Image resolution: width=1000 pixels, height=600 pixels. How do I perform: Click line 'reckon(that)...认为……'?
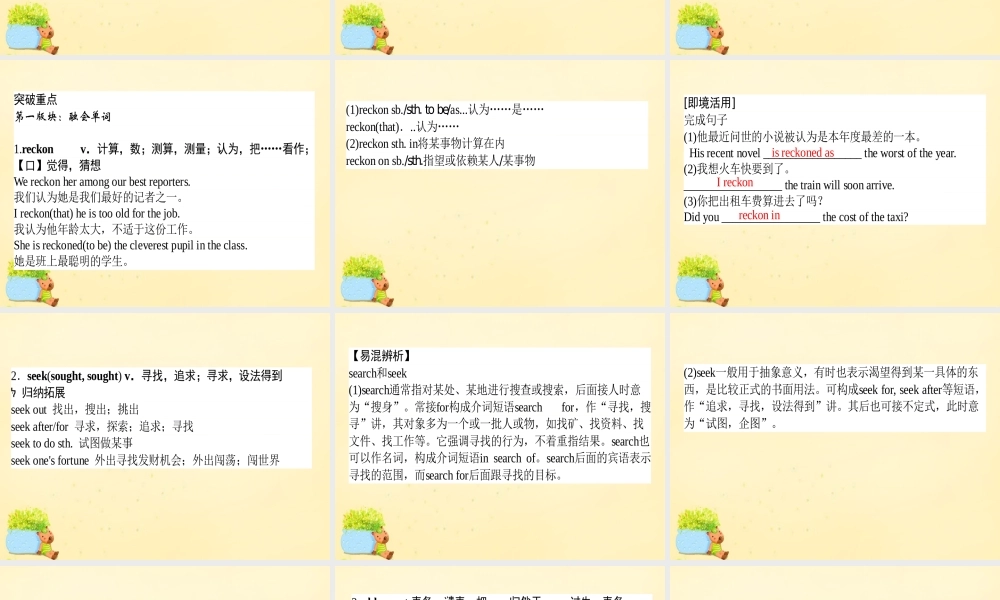click(x=402, y=127)
